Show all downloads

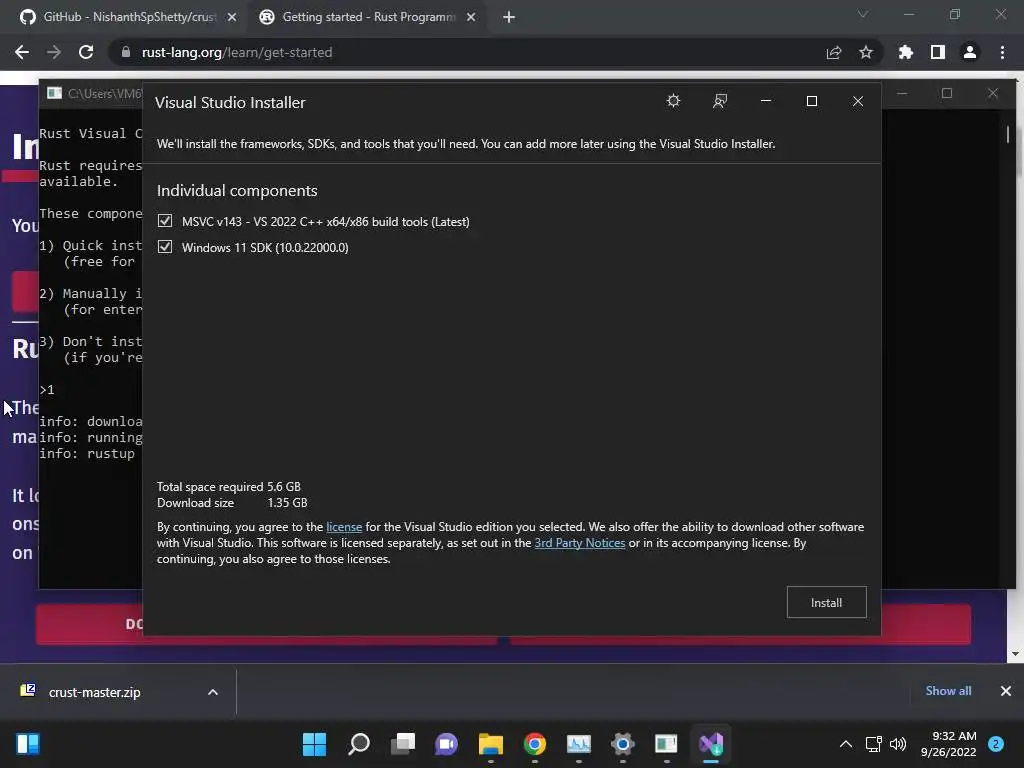[948, 691]
